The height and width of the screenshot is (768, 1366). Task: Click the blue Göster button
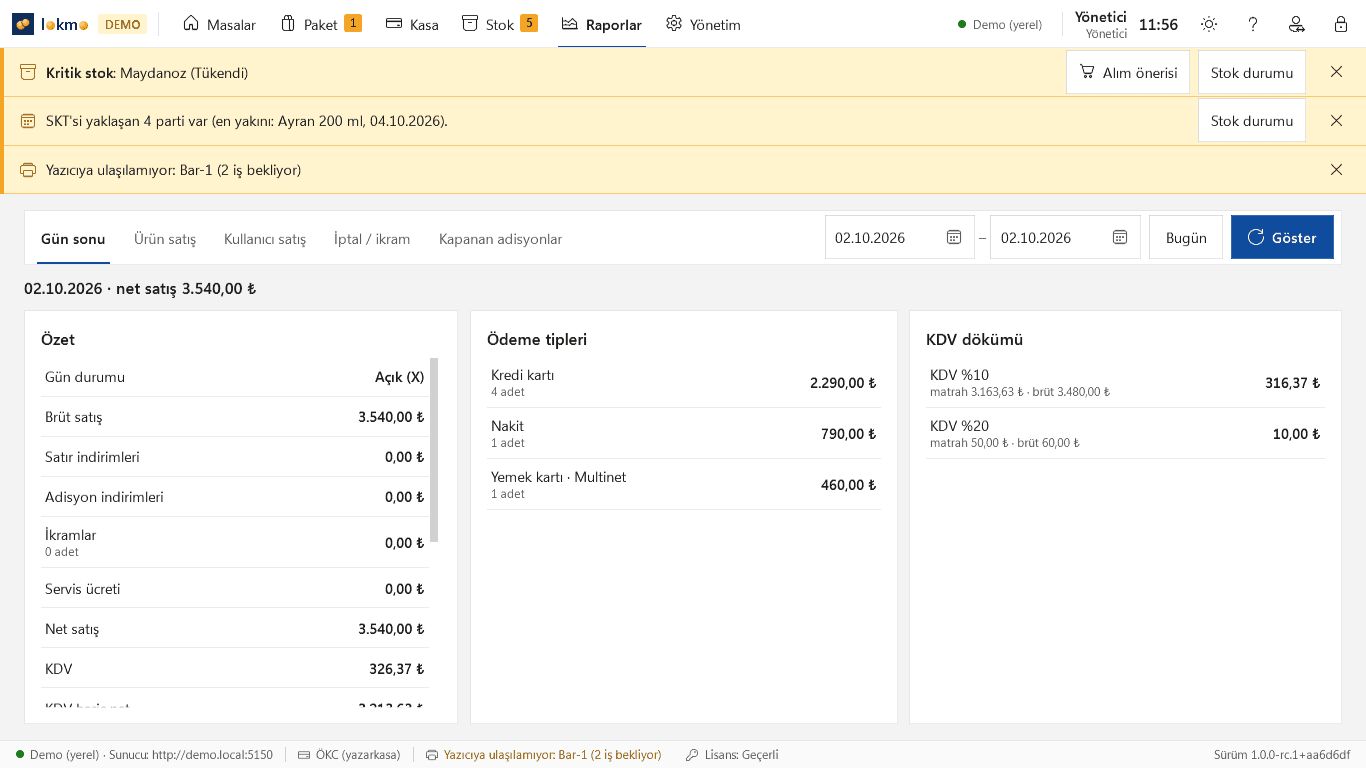[1282, 238]
